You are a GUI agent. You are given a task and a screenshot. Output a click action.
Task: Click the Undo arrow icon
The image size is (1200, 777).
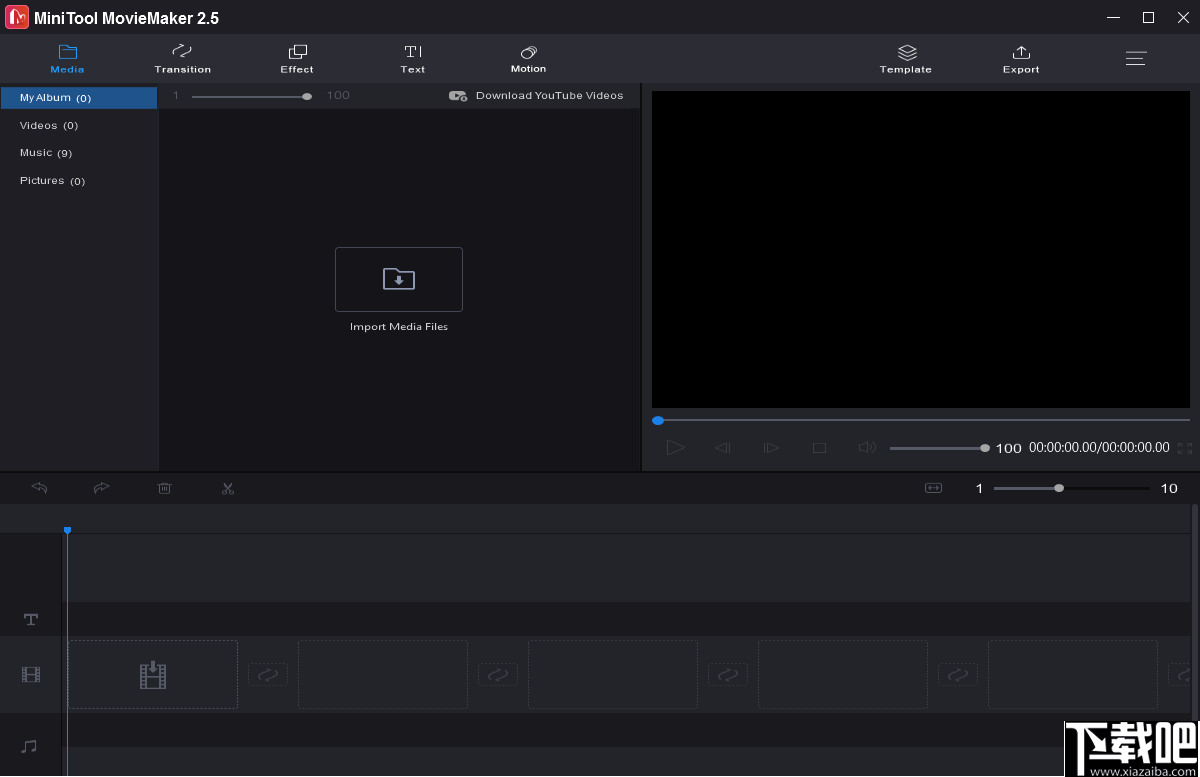[39, 488]
